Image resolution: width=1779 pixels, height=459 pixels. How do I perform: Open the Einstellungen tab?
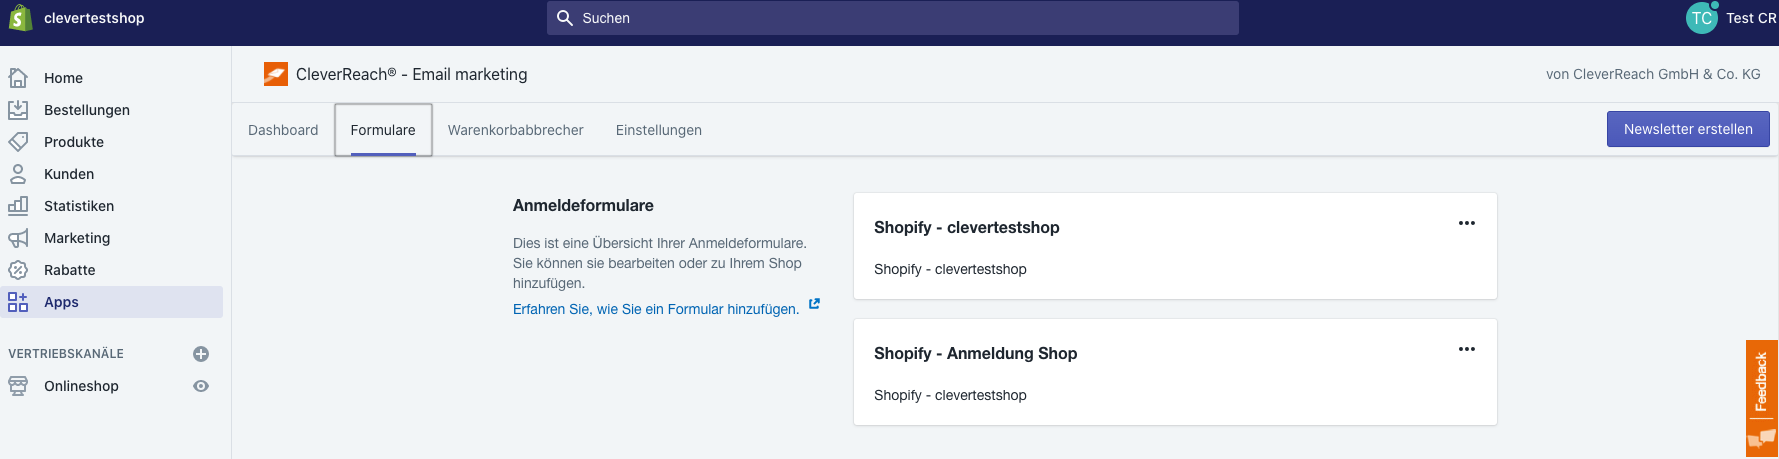click(659, 130)
